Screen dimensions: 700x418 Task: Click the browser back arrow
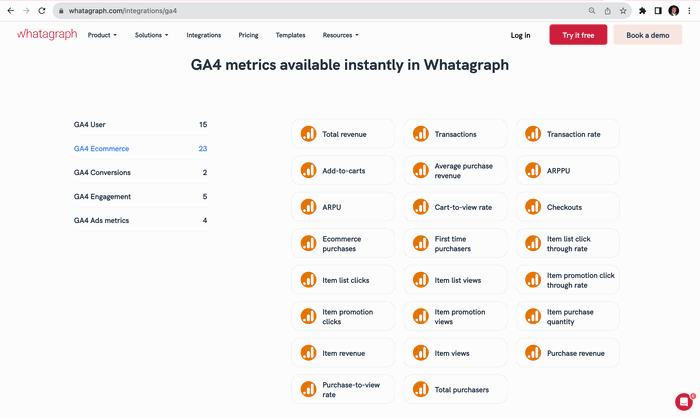[x=11, y=11]
